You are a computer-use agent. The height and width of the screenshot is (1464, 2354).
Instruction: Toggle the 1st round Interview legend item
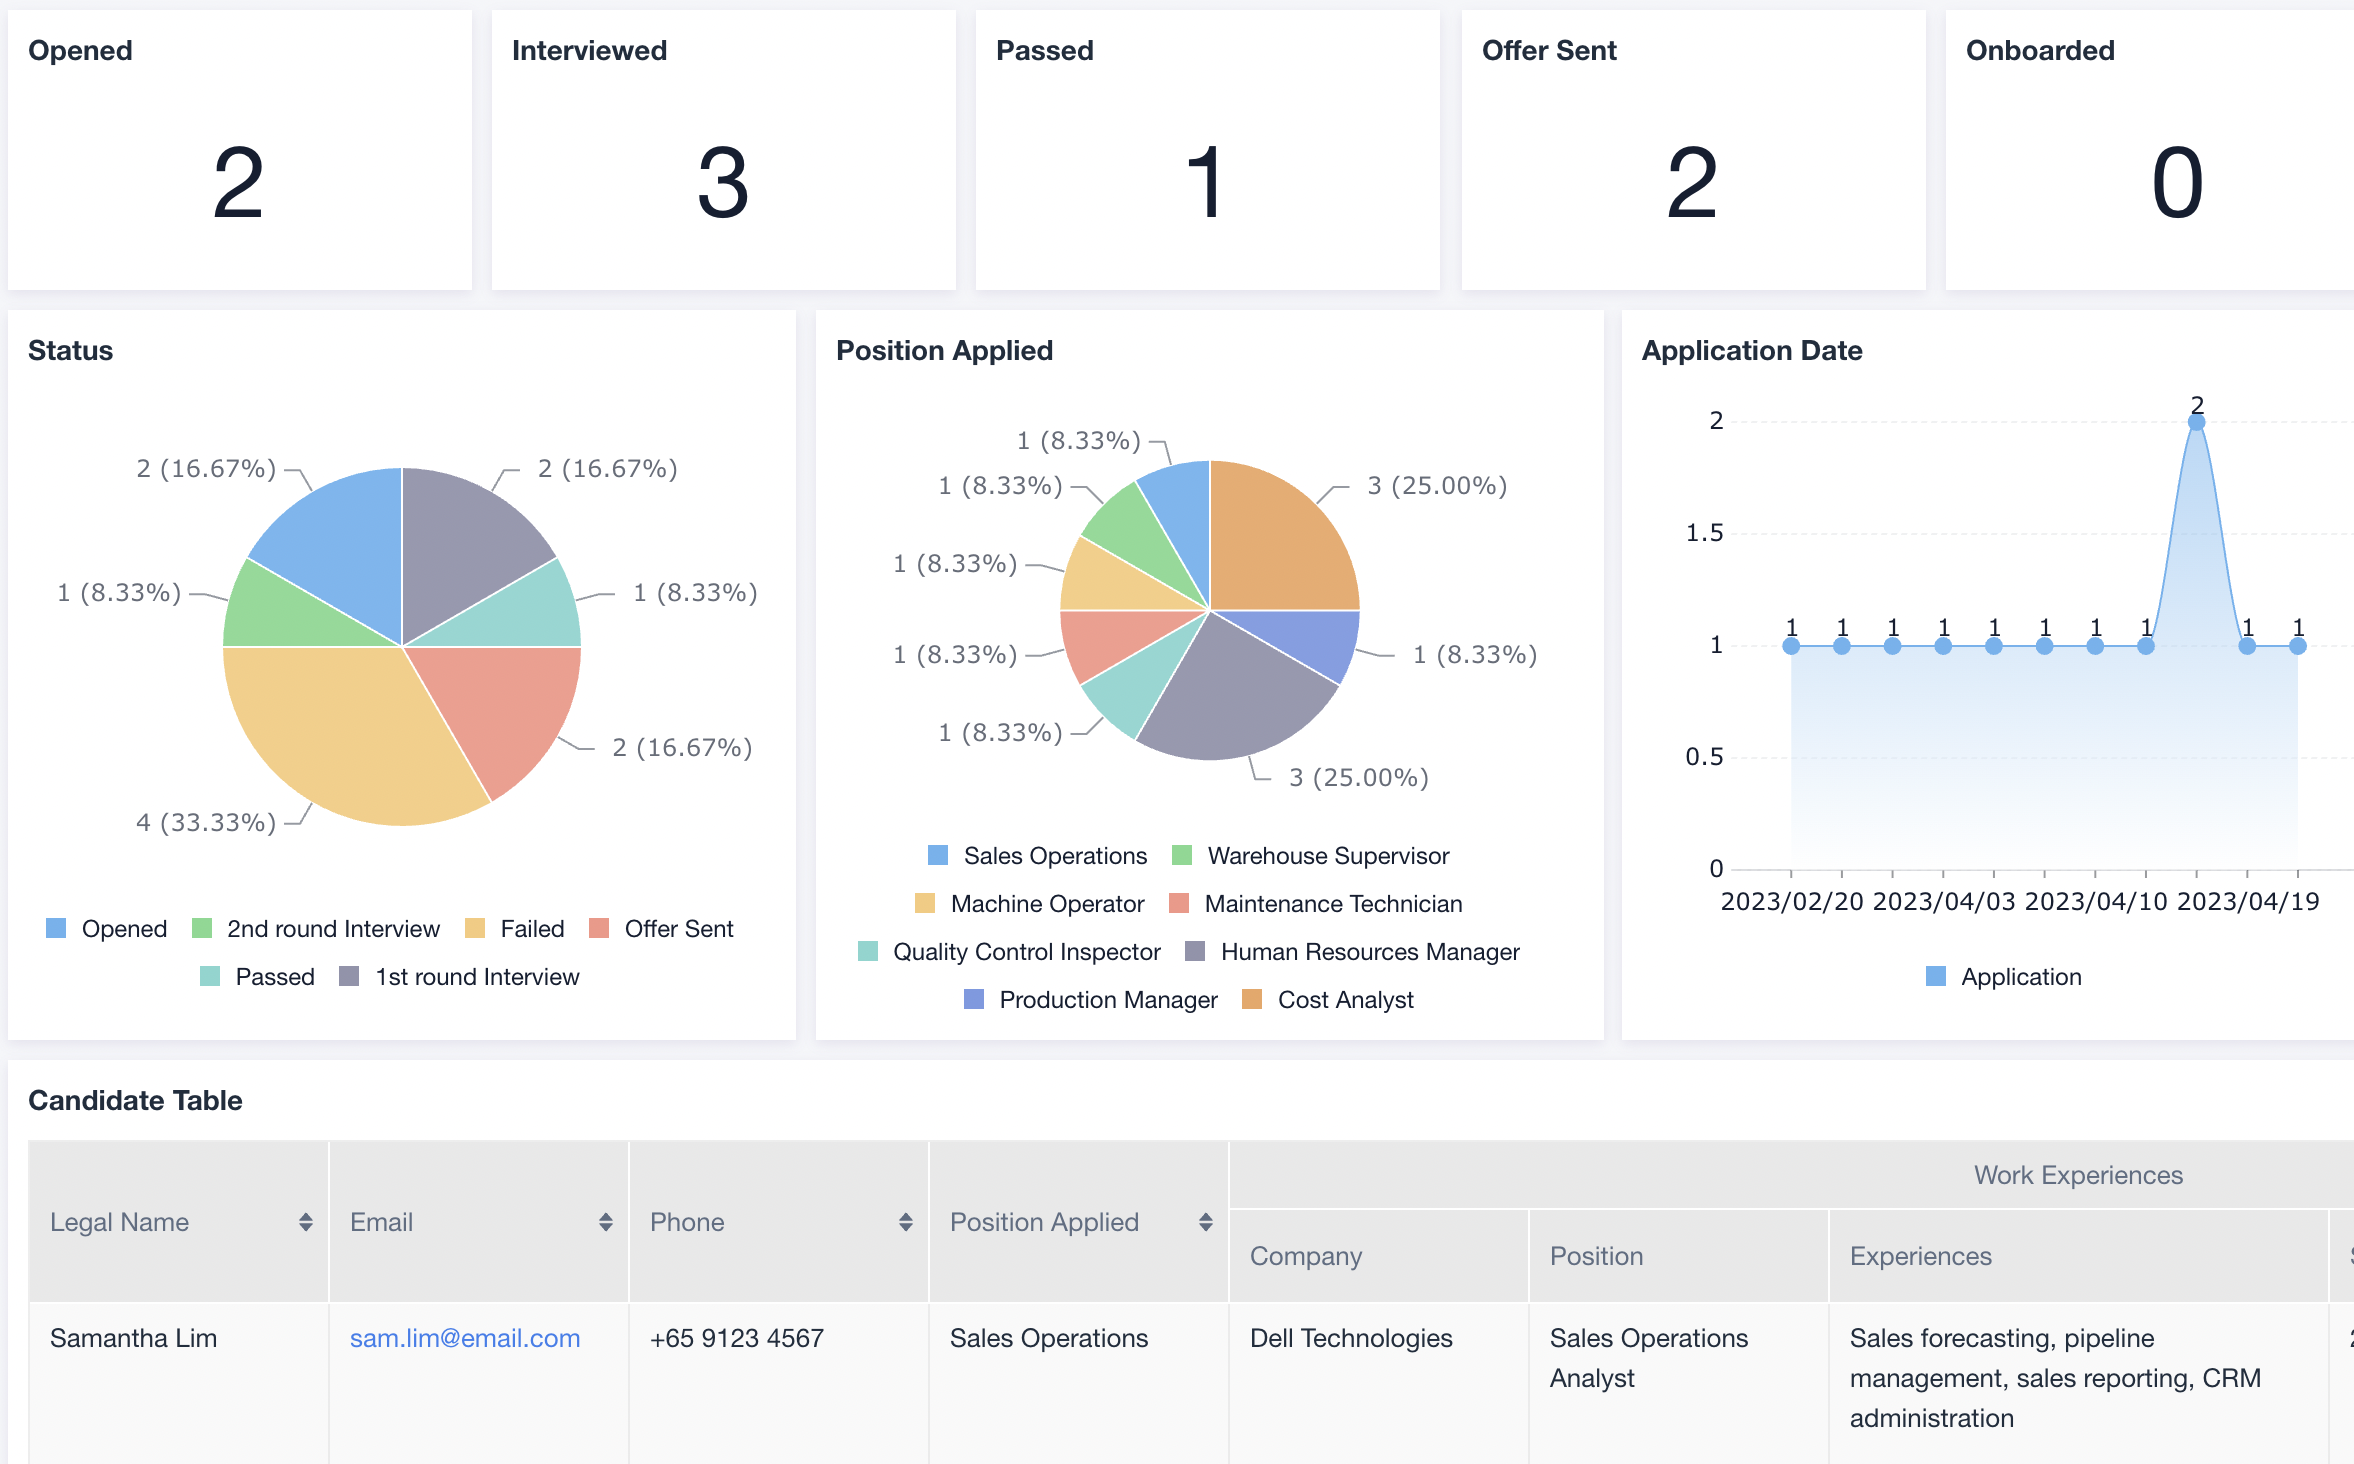click(459, 977)
